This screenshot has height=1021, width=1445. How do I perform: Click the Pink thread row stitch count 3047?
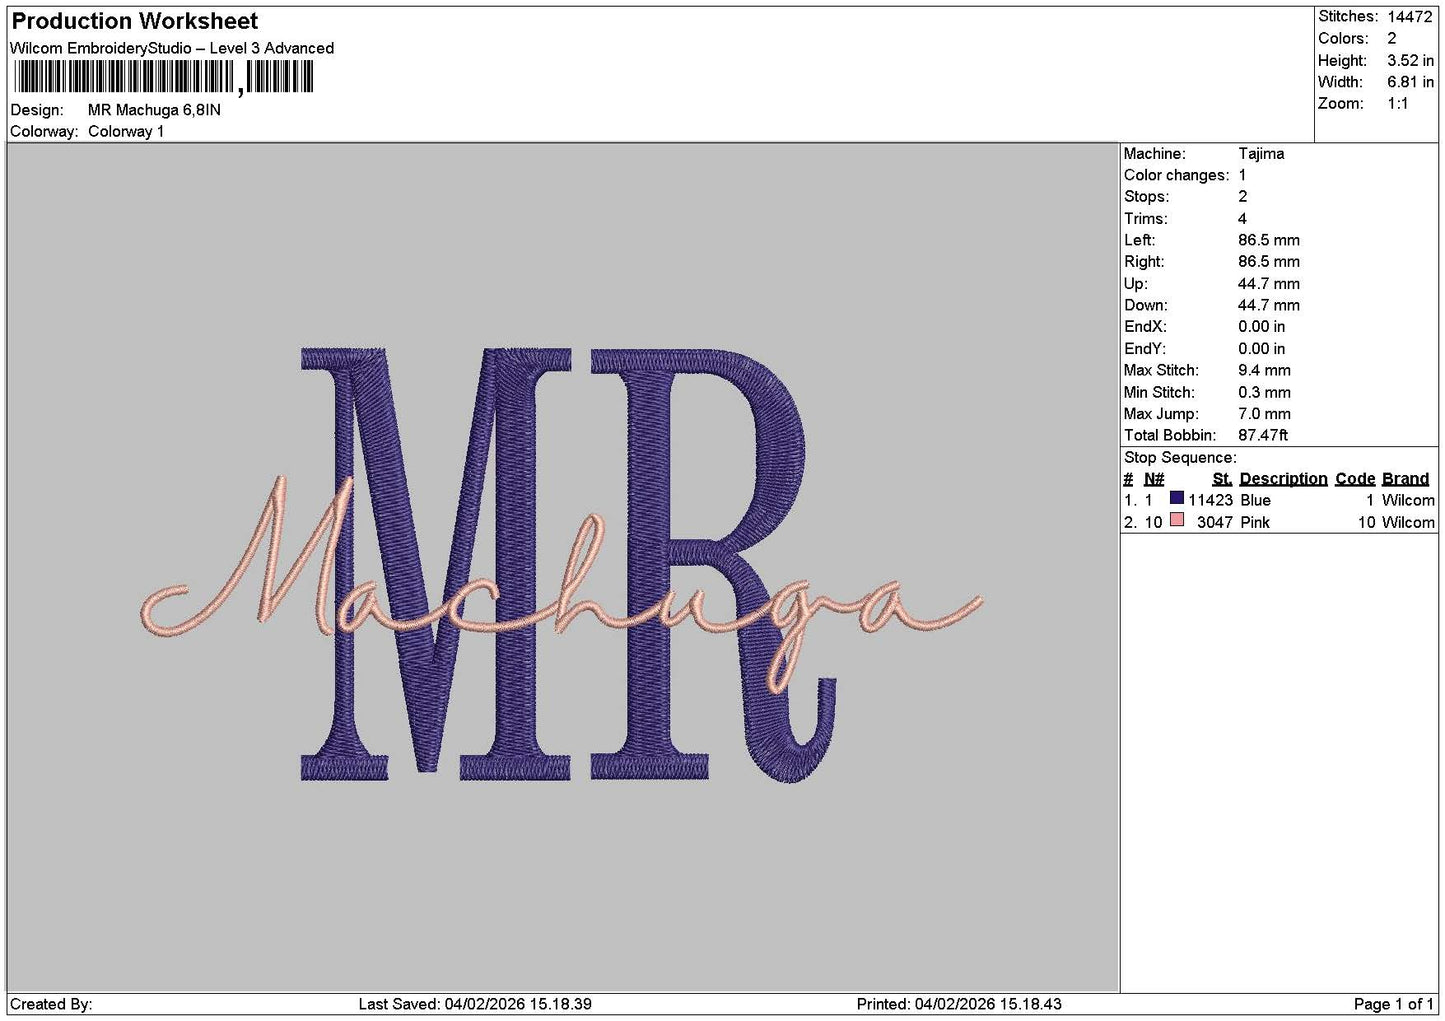(1214, 523)
